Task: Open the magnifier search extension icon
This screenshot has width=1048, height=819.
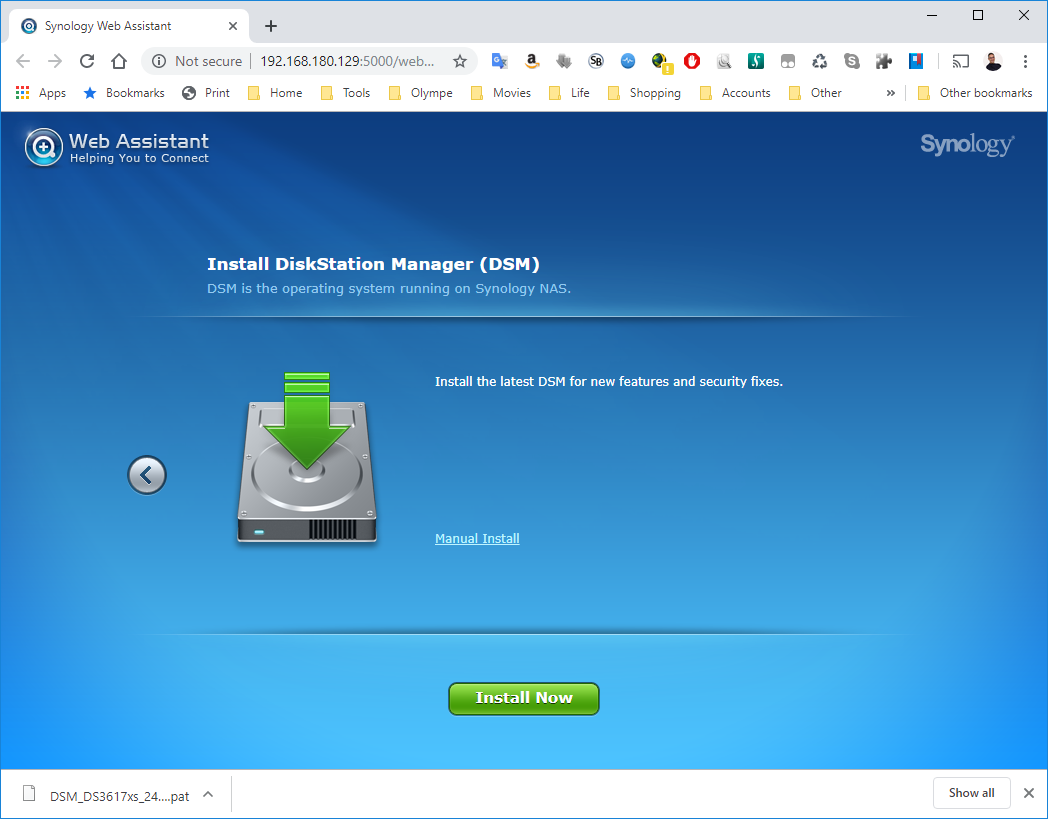Action: [724, 61]
